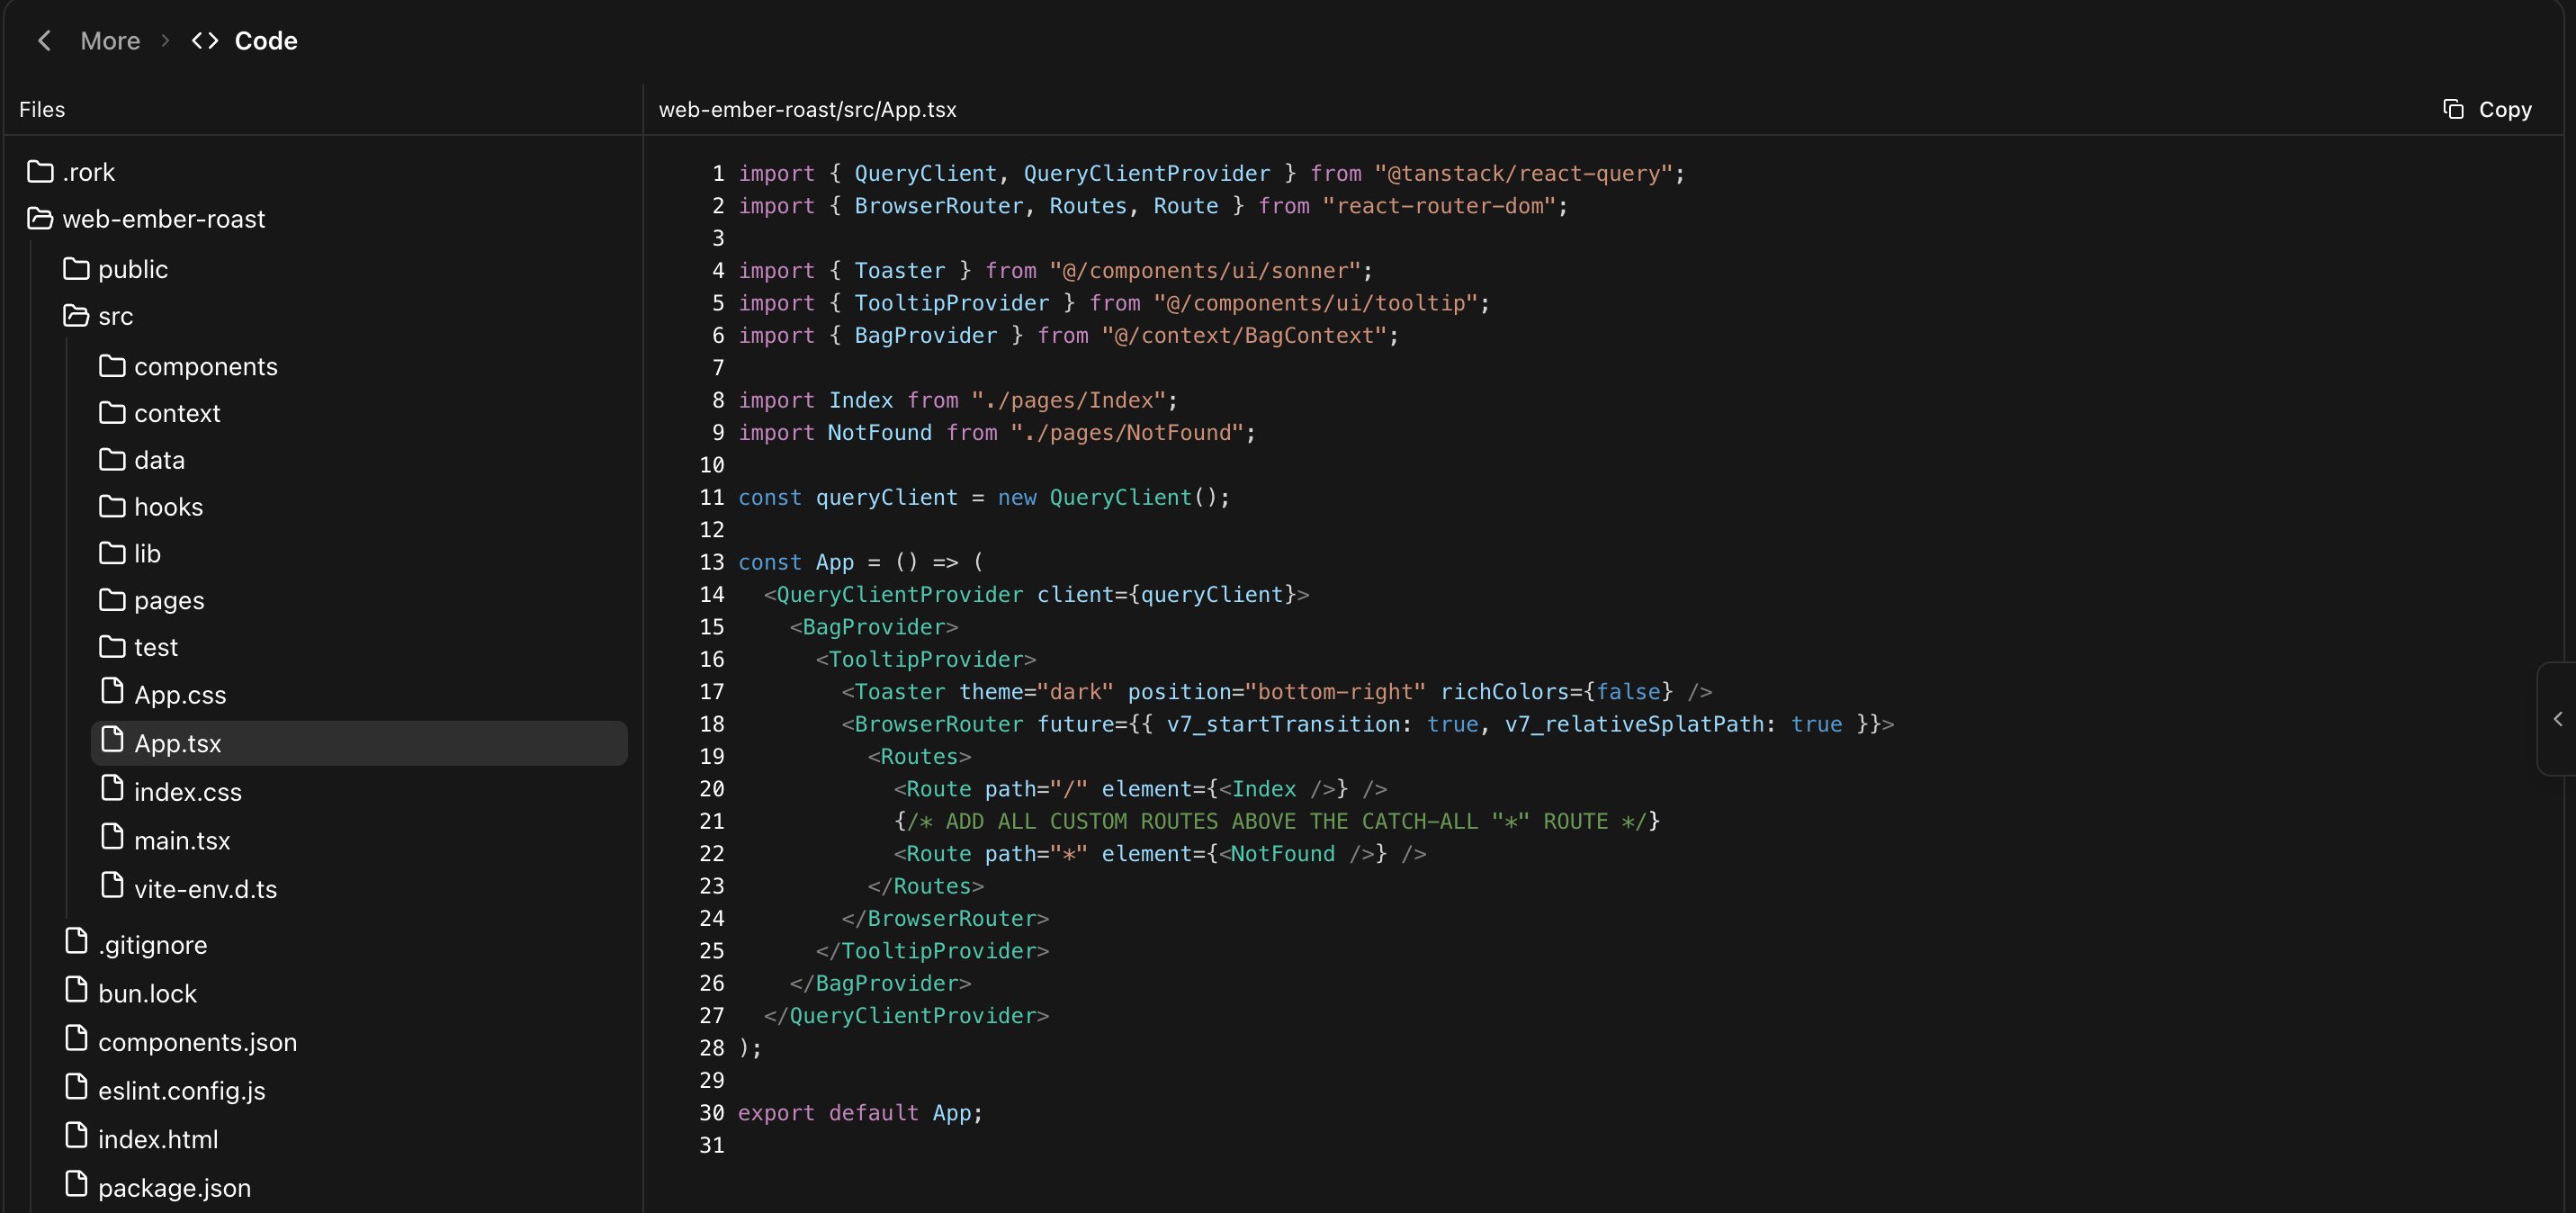
Task: Go back using the left chevron arrow
Action: click(44, 41)
